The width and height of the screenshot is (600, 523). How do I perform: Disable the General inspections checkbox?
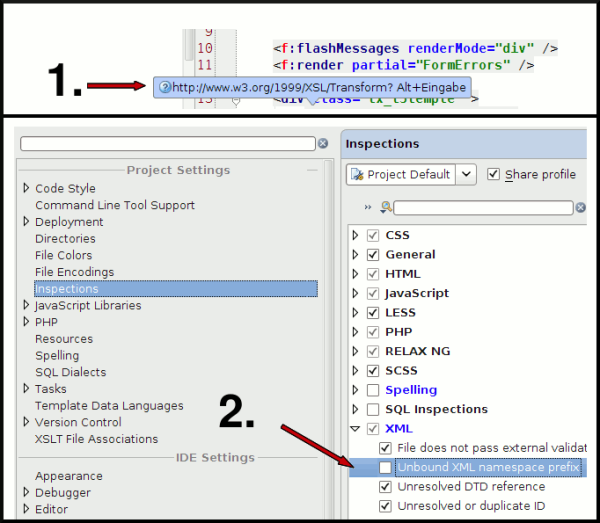[373, 254]
